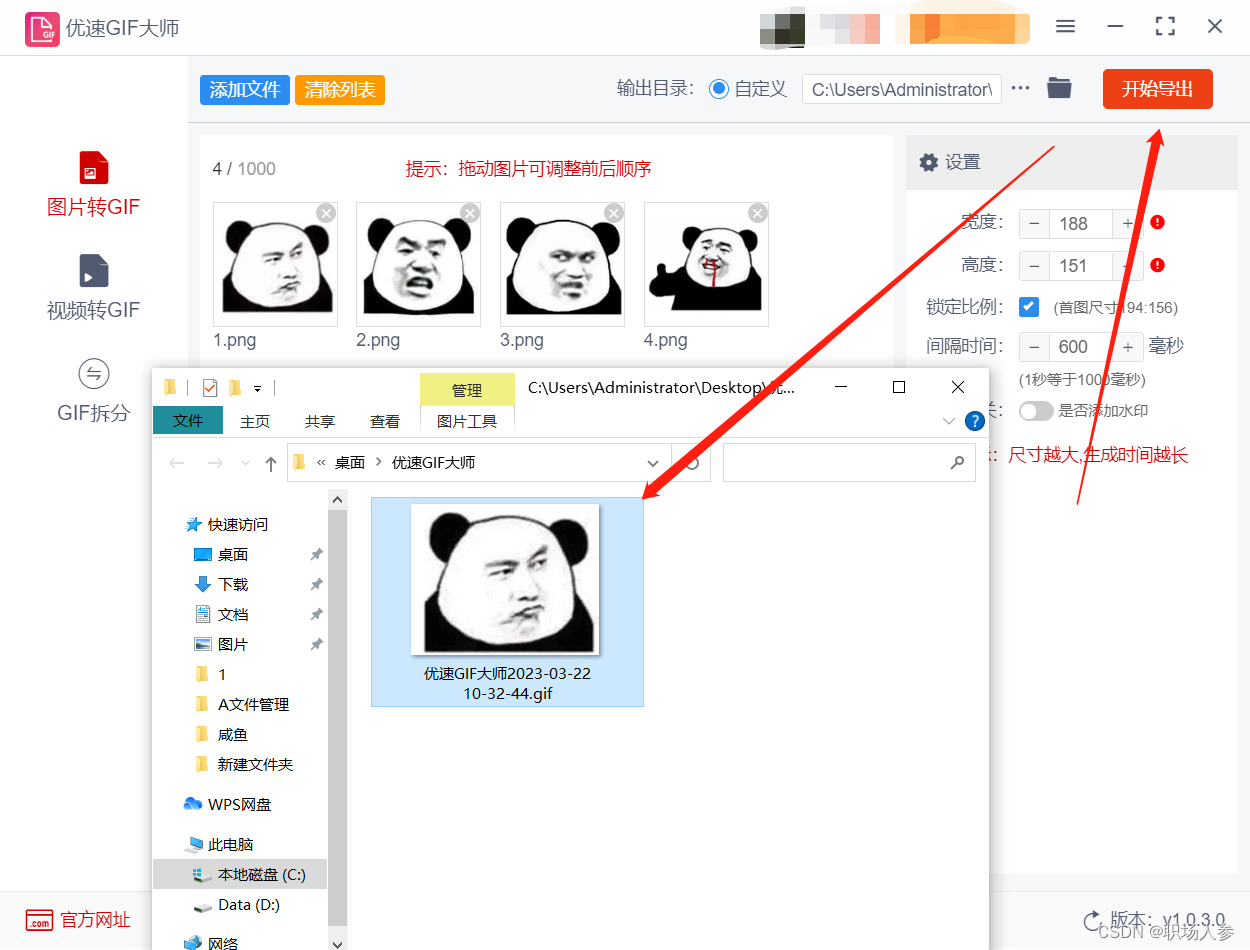The image size is (1250, 950).
Task: Click the properties checkmark icon in Explorer toolbar
Action: click(209, 387)
